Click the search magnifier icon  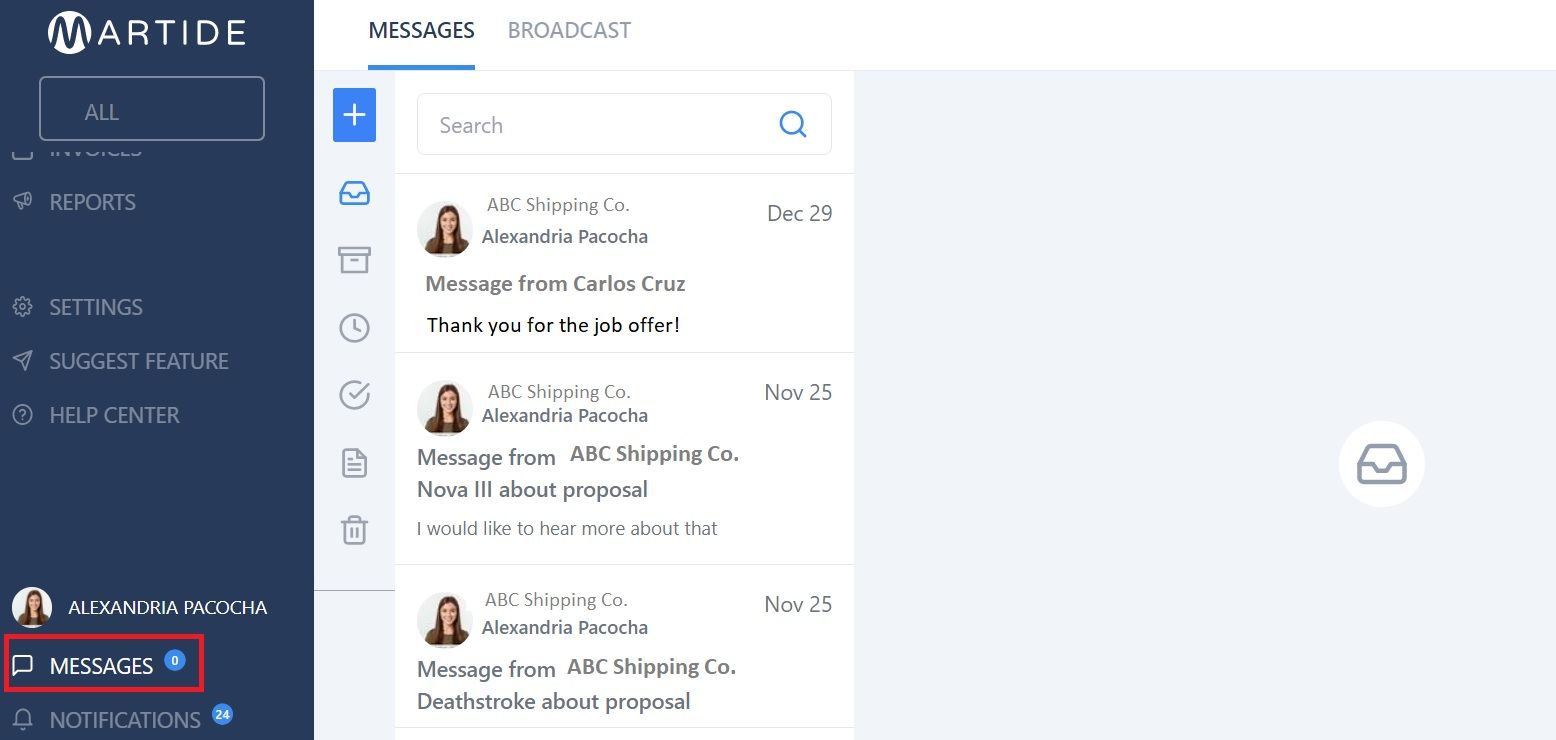click(793, 124)
